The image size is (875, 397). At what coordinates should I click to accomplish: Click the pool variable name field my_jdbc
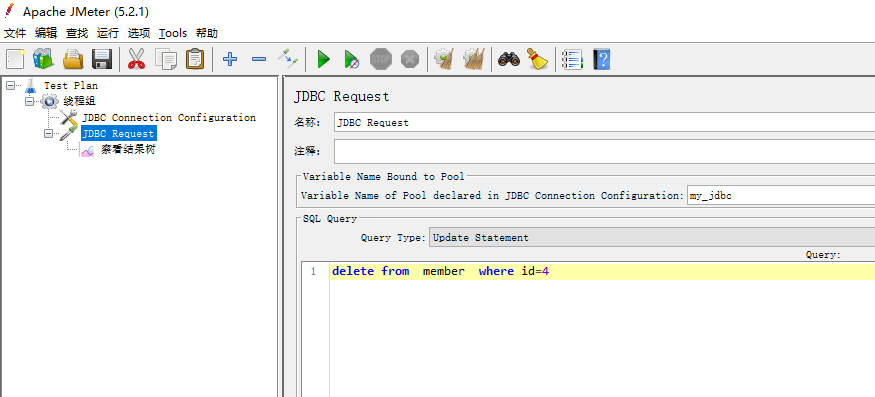point(781,196)
